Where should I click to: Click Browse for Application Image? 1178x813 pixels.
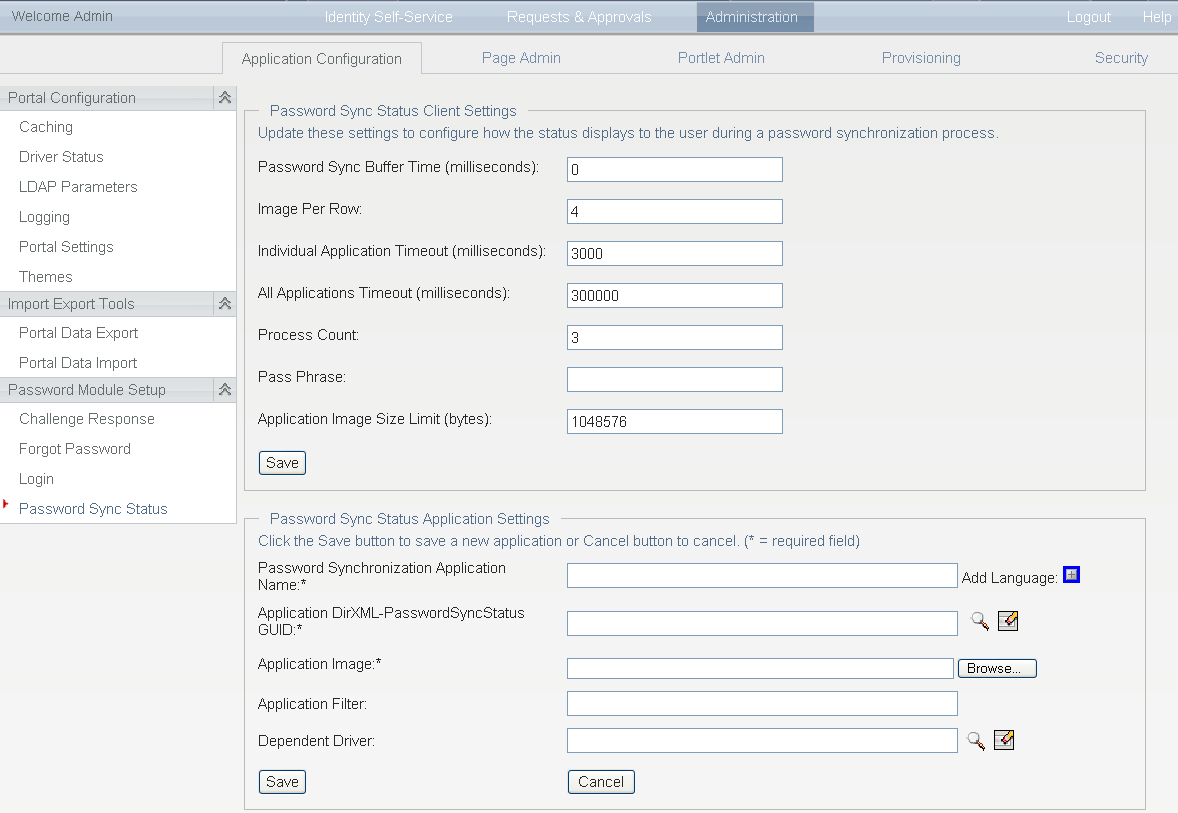tap(996, 668)
